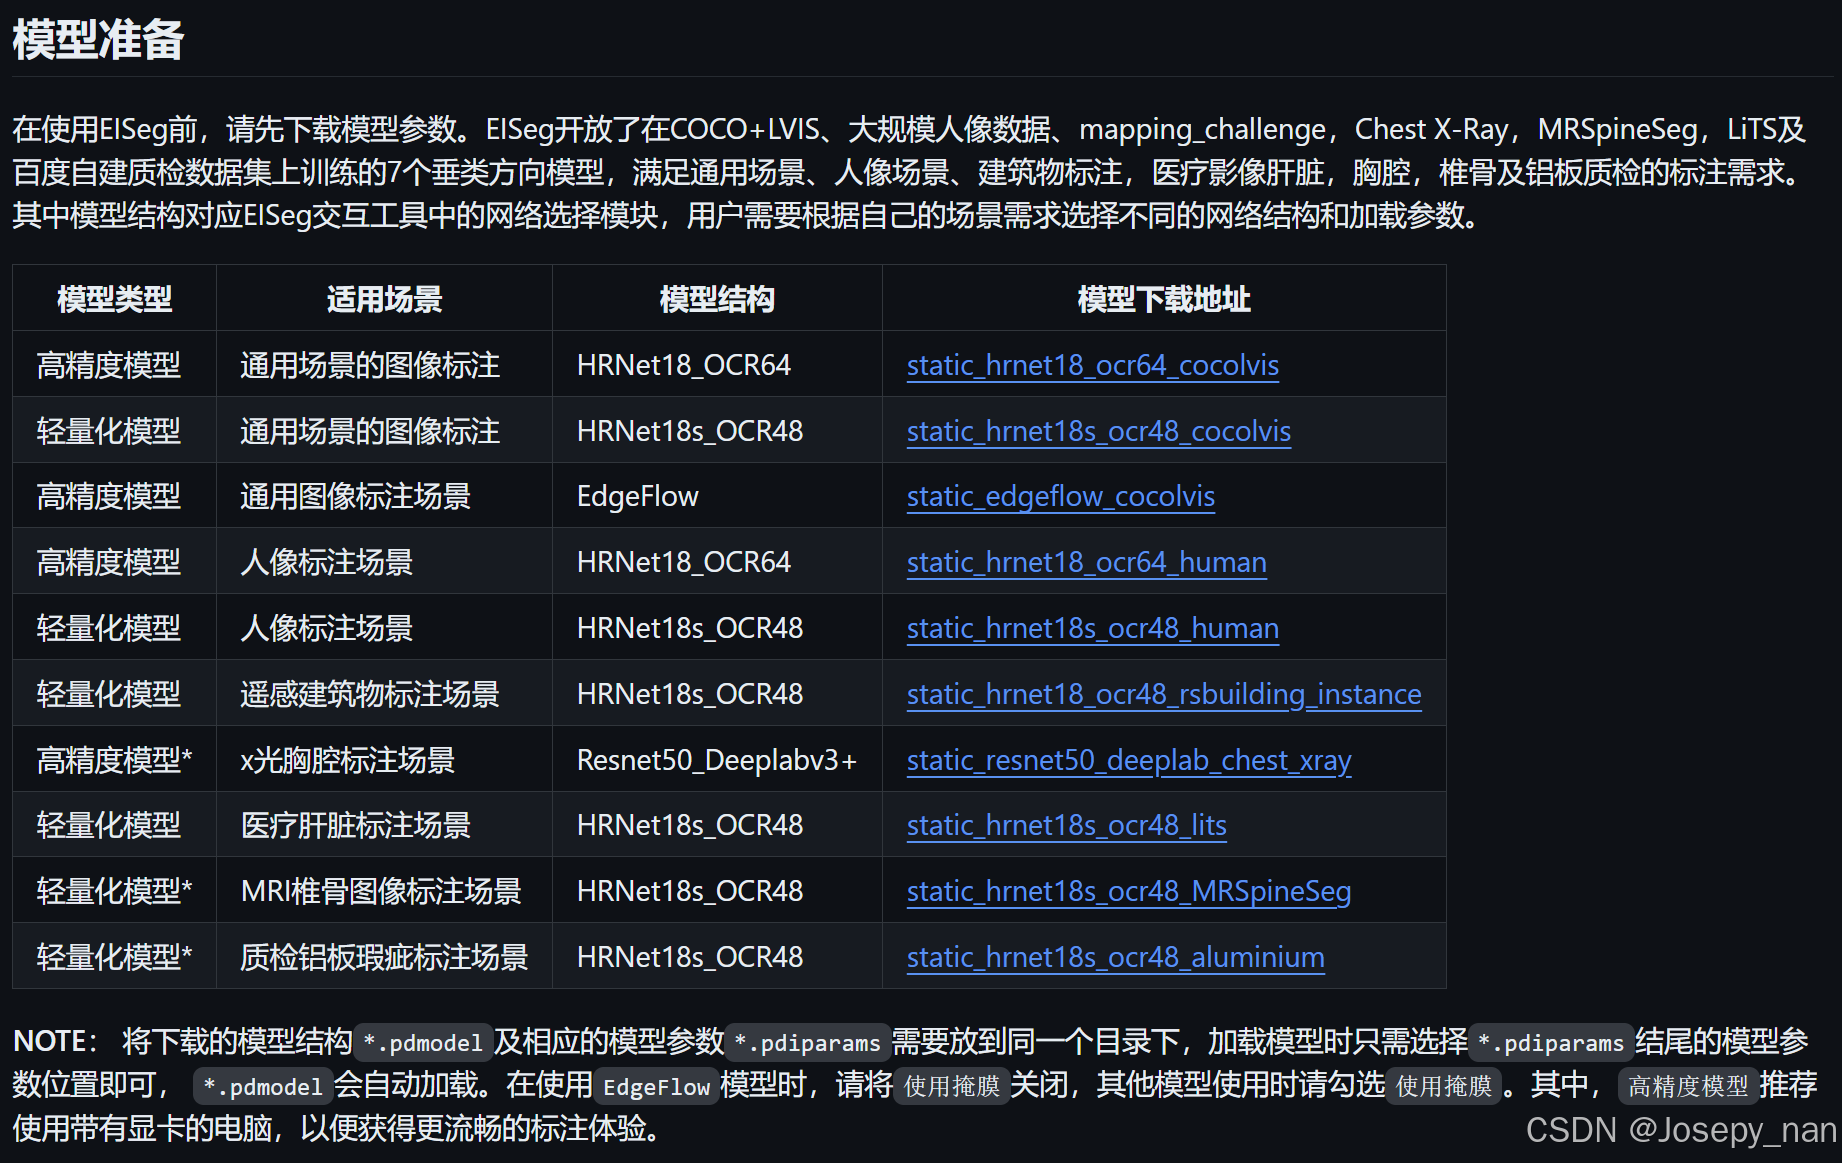Open the static_hrnet18s_ocr48_MRSpineSeg link
1842x1163 pixels.
(x=1127, y=892)
